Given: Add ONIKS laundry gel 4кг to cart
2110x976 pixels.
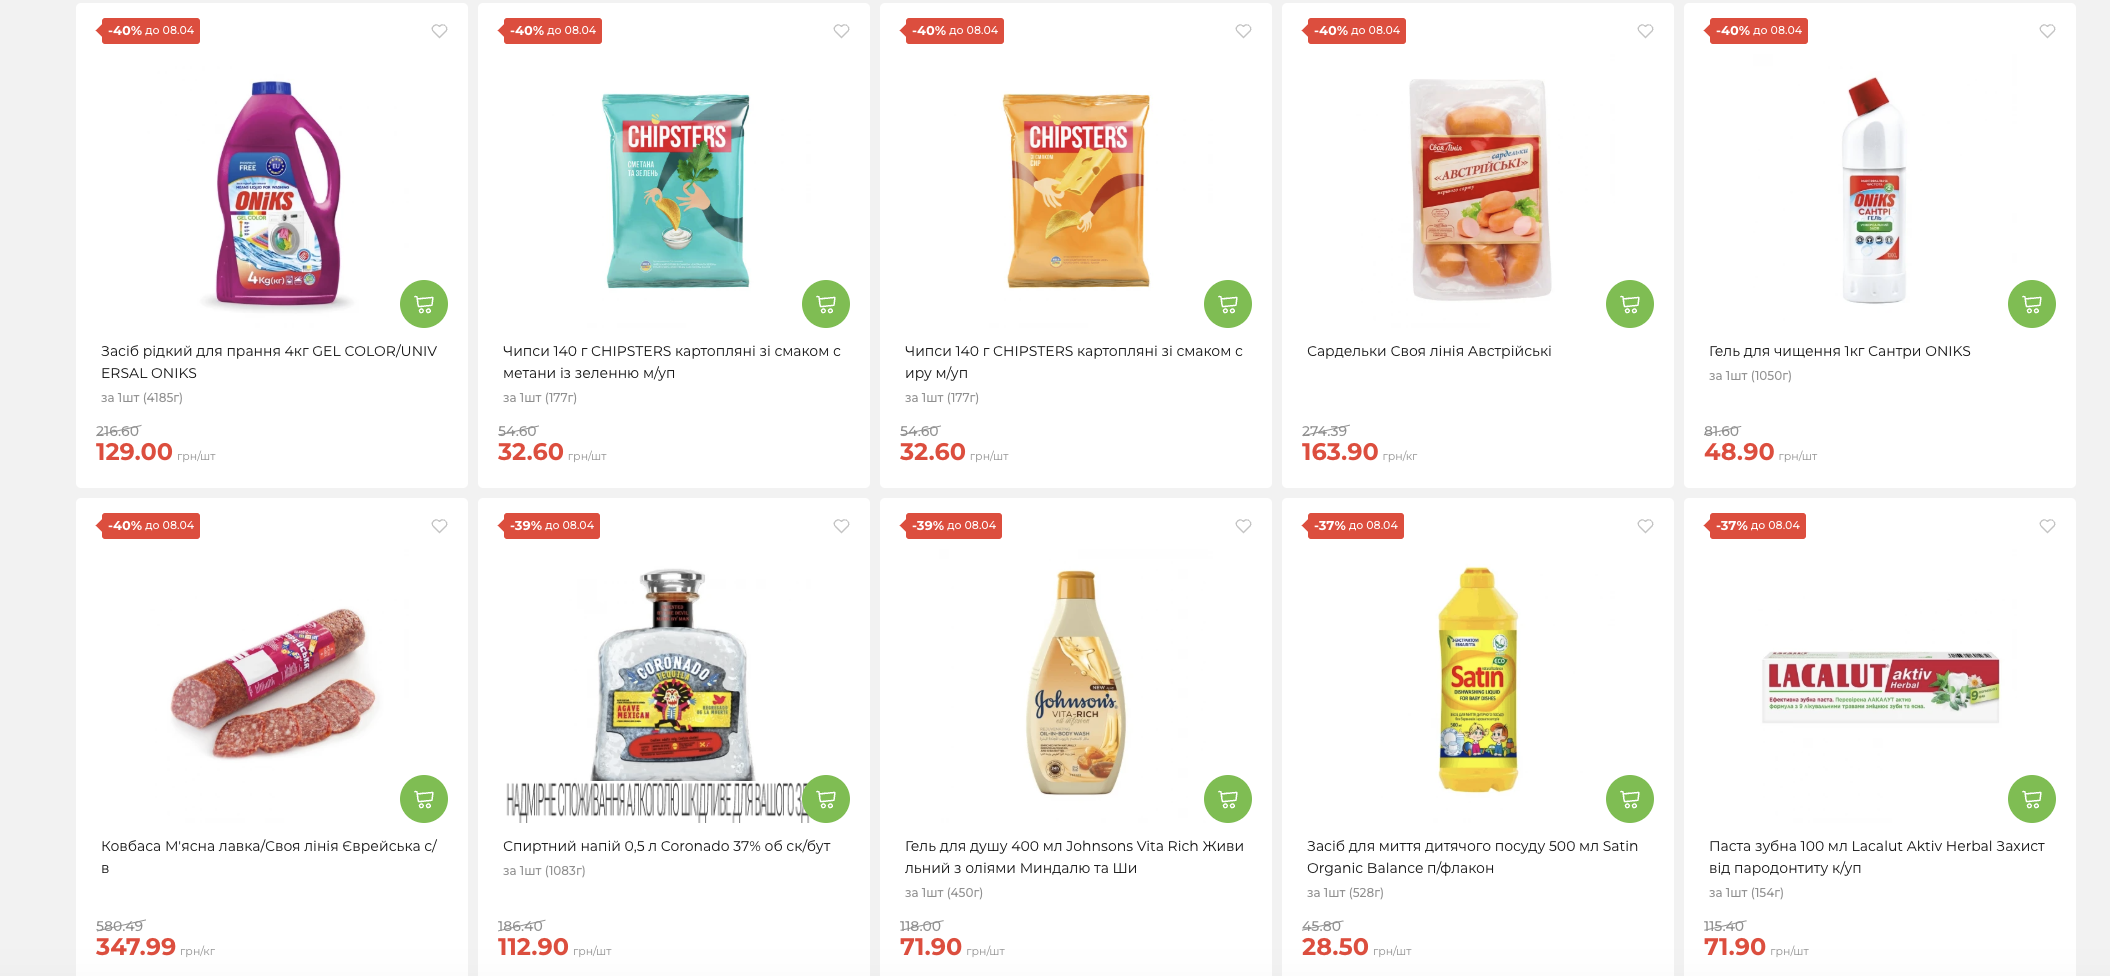Looking at the screenshot, I should pos(424,304).
